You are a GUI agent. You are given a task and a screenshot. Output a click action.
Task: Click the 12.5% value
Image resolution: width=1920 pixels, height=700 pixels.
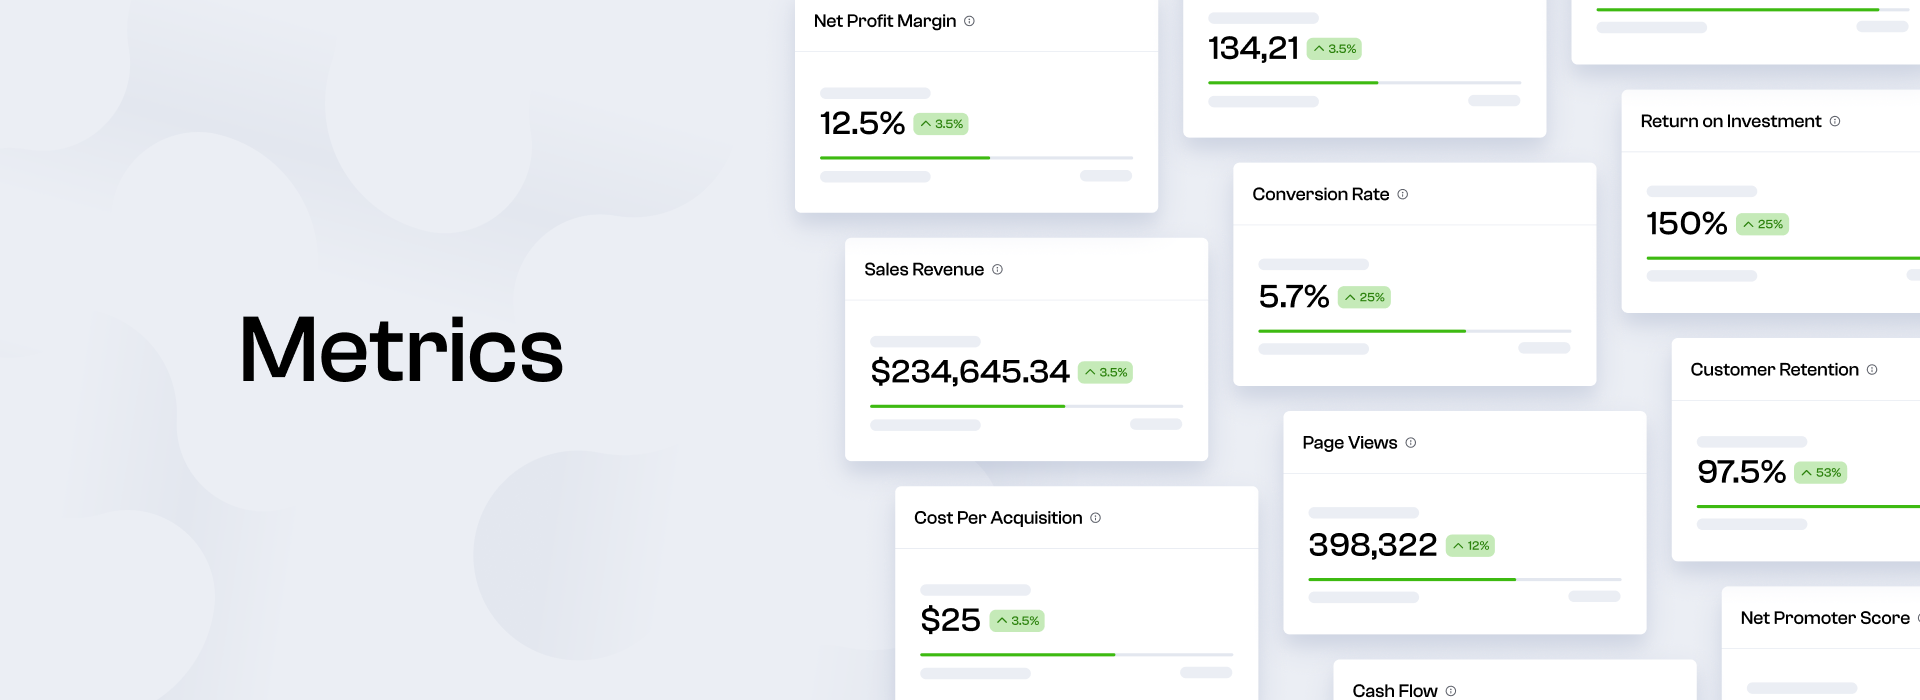[862, 123]
